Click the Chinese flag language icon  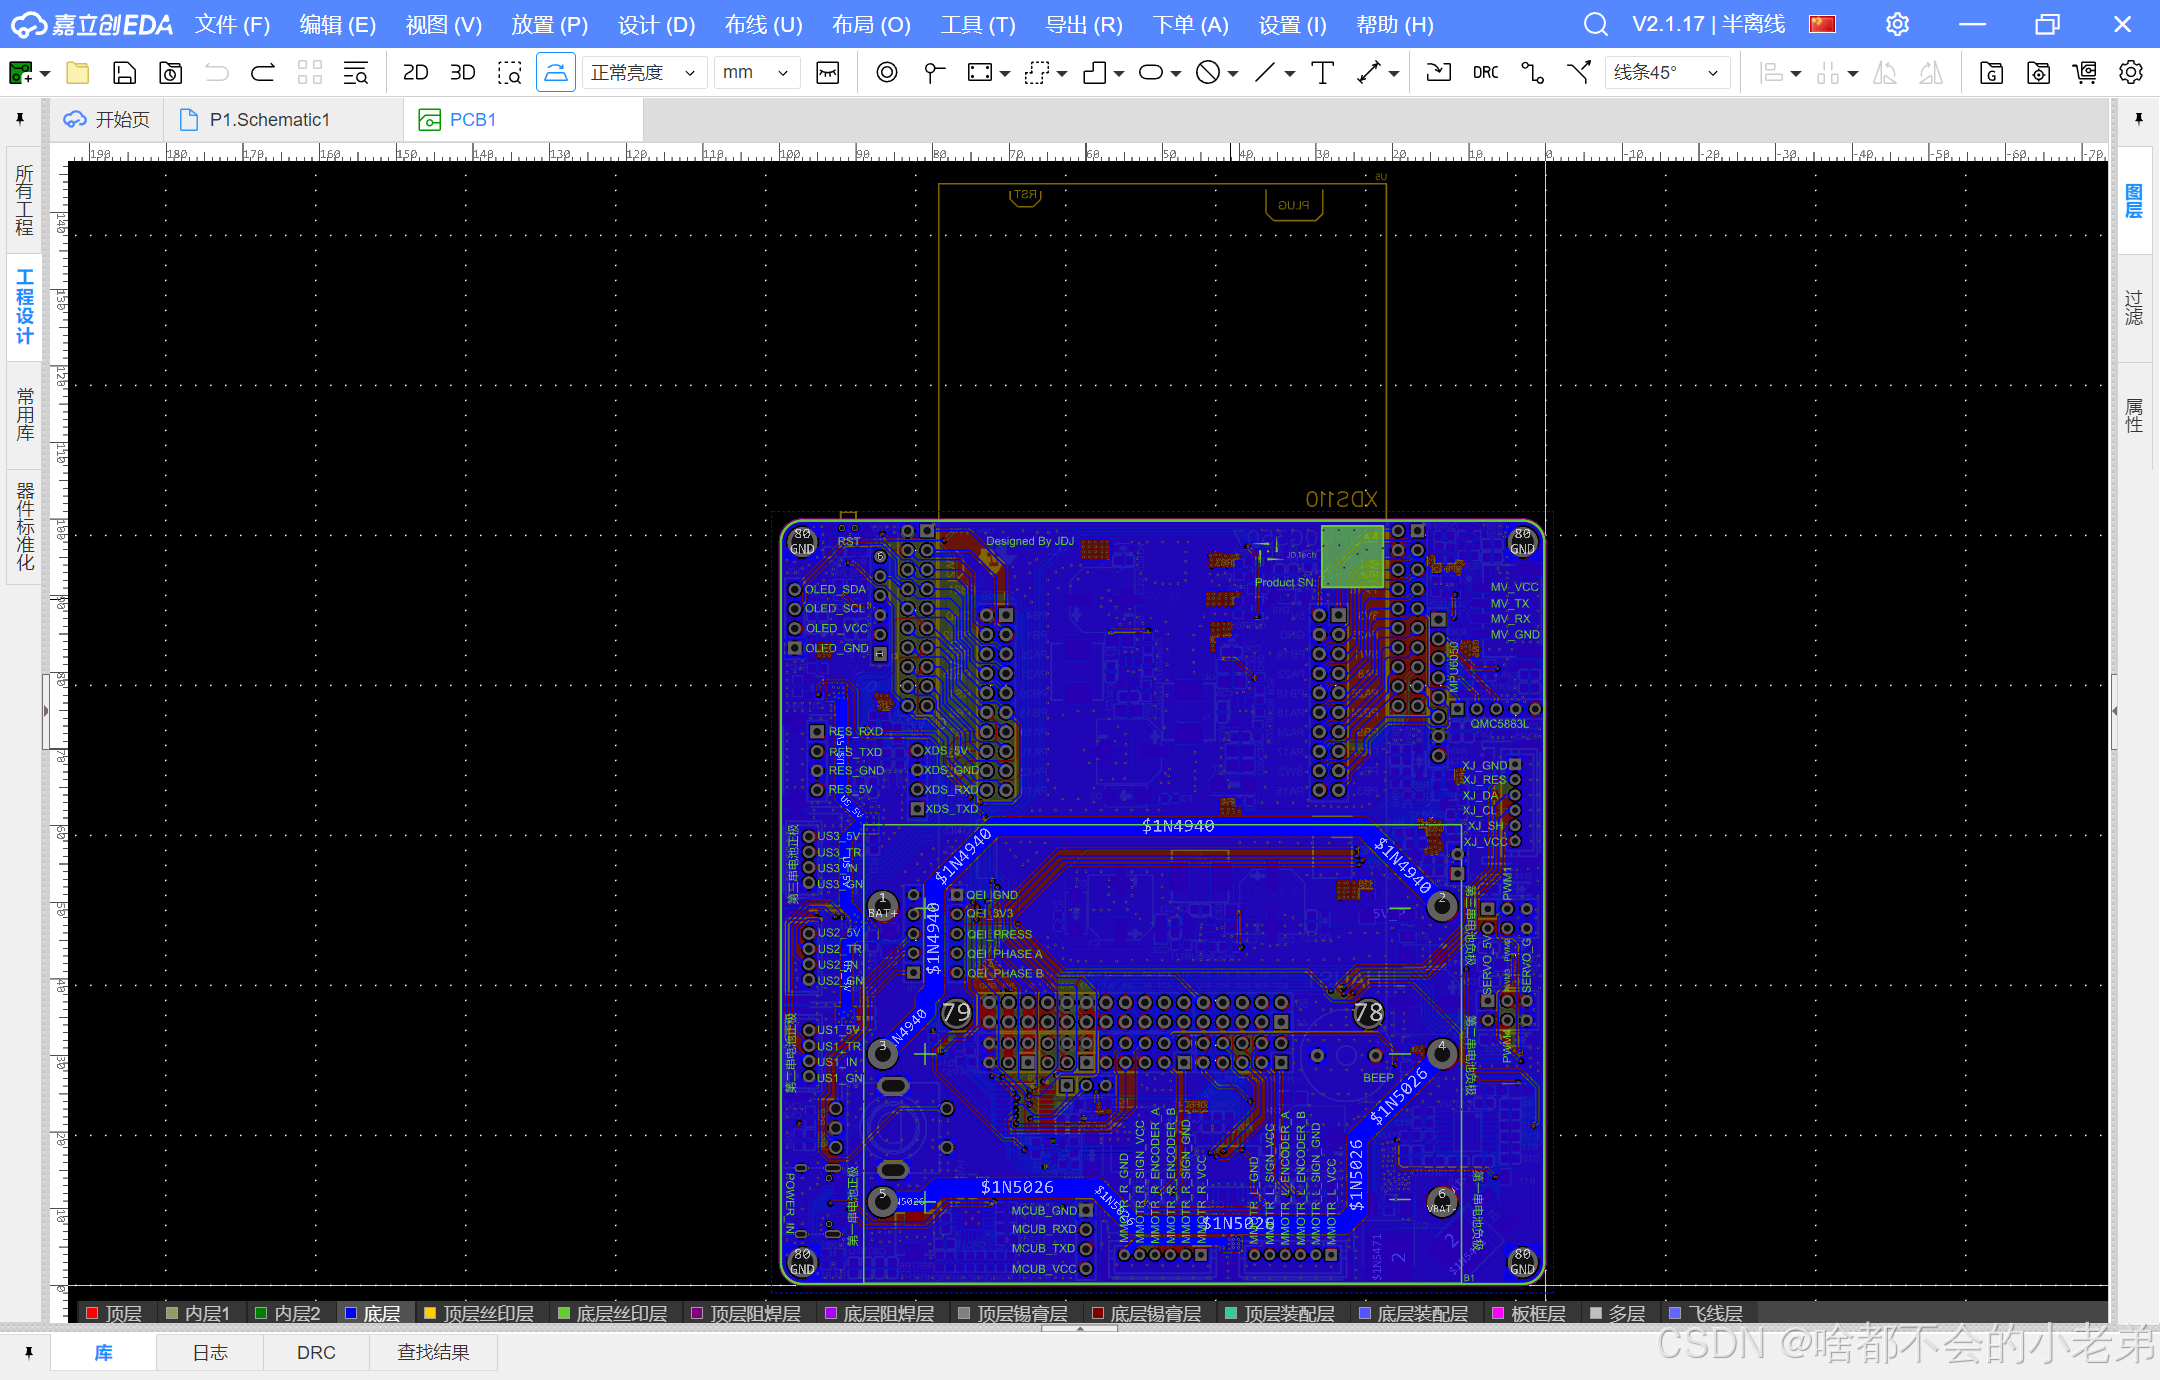[1822, 24]
